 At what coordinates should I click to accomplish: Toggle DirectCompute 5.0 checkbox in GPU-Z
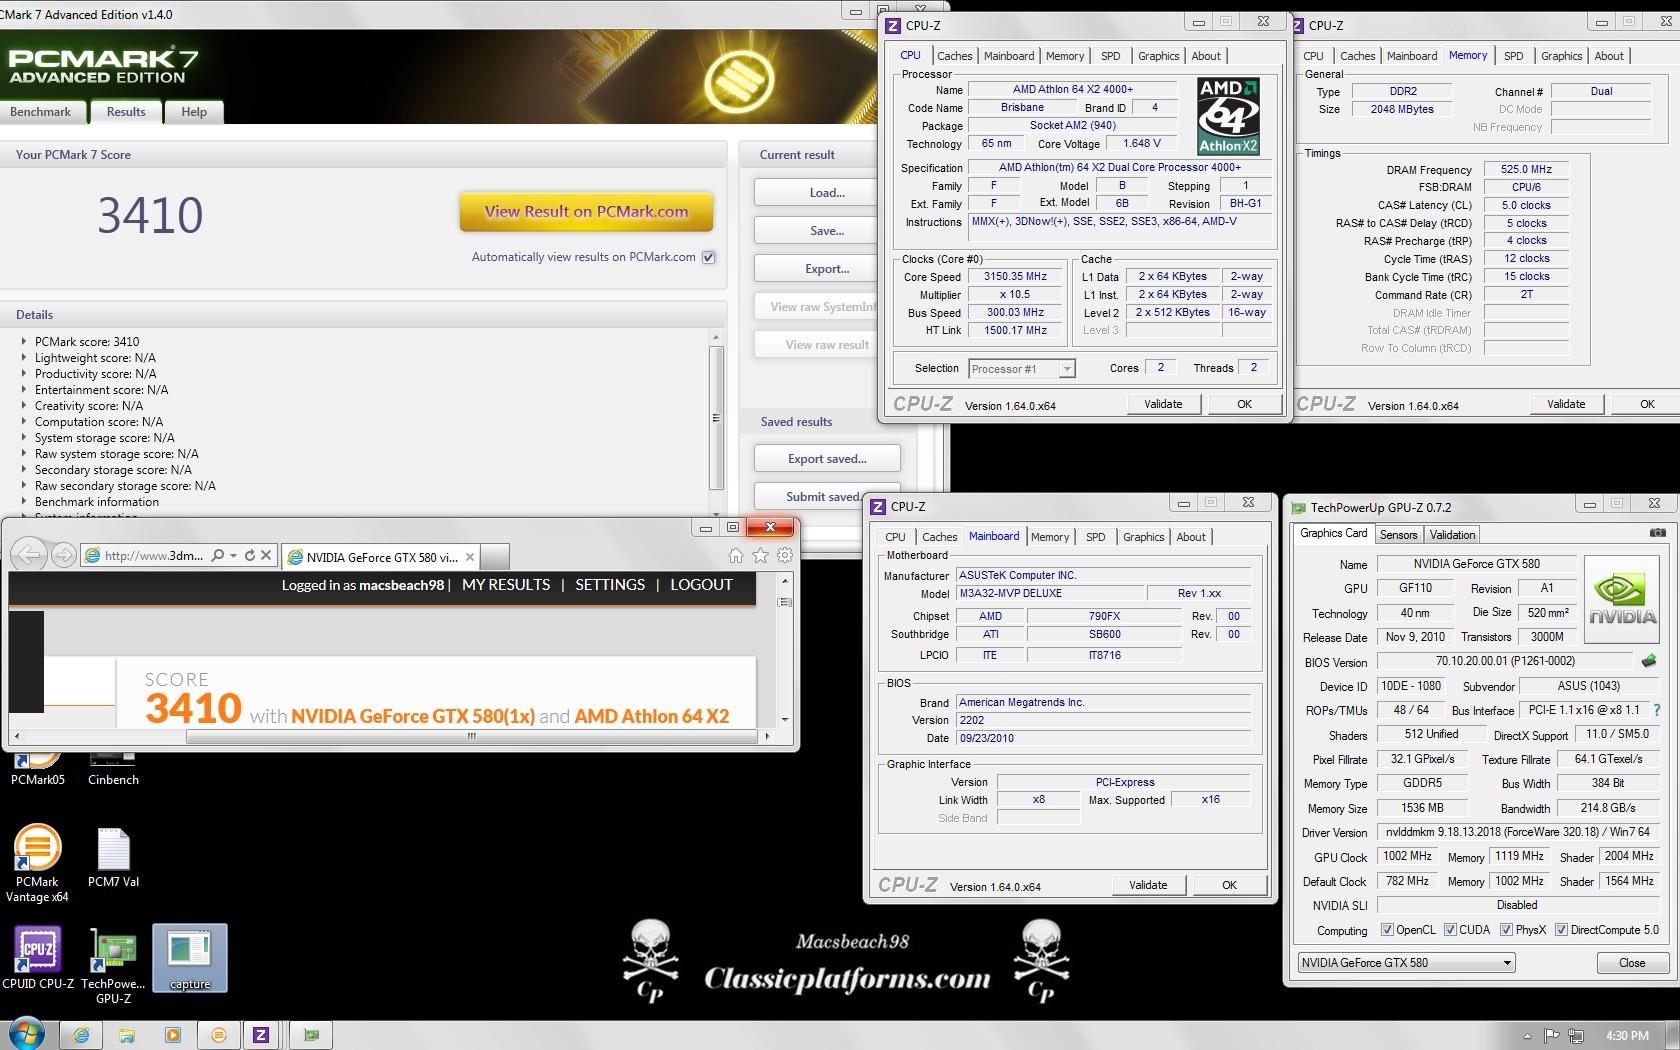[x=1561, y=929]
